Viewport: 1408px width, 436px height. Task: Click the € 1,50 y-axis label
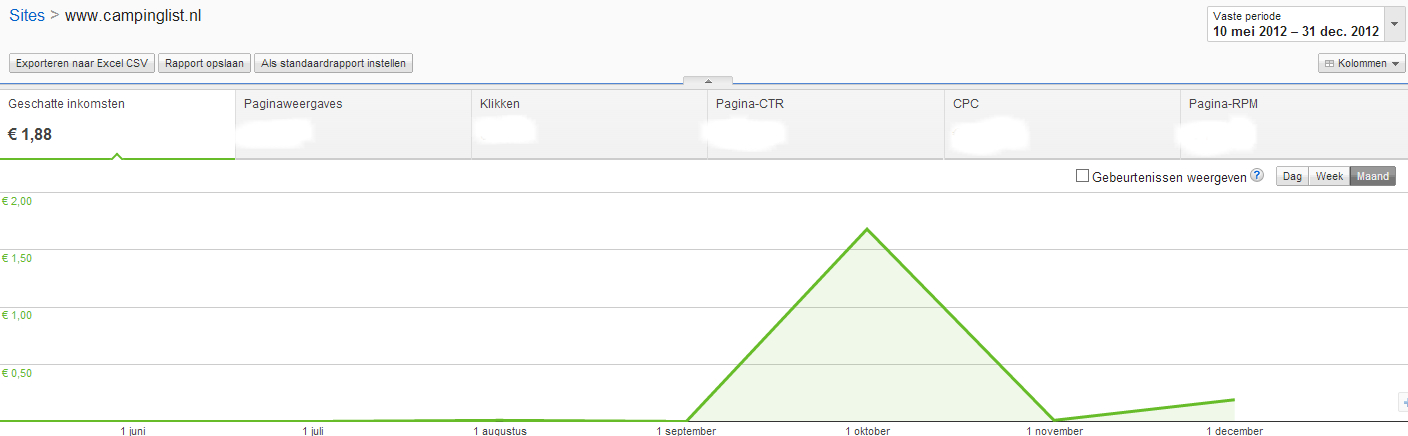click(x=17, y=258)
